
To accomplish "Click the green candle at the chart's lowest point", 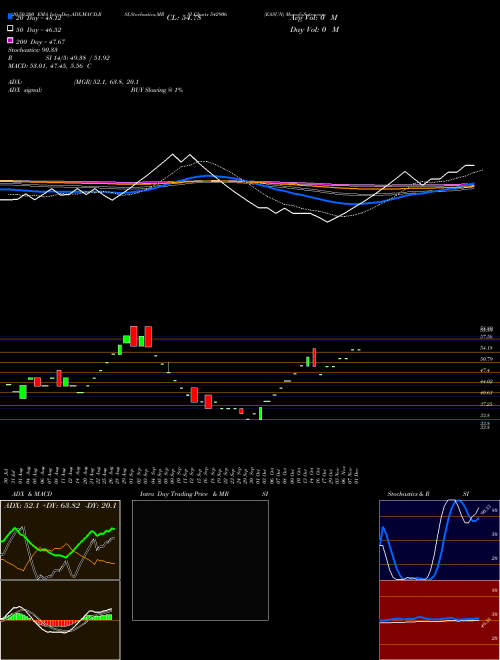I will tap(261, 413).
